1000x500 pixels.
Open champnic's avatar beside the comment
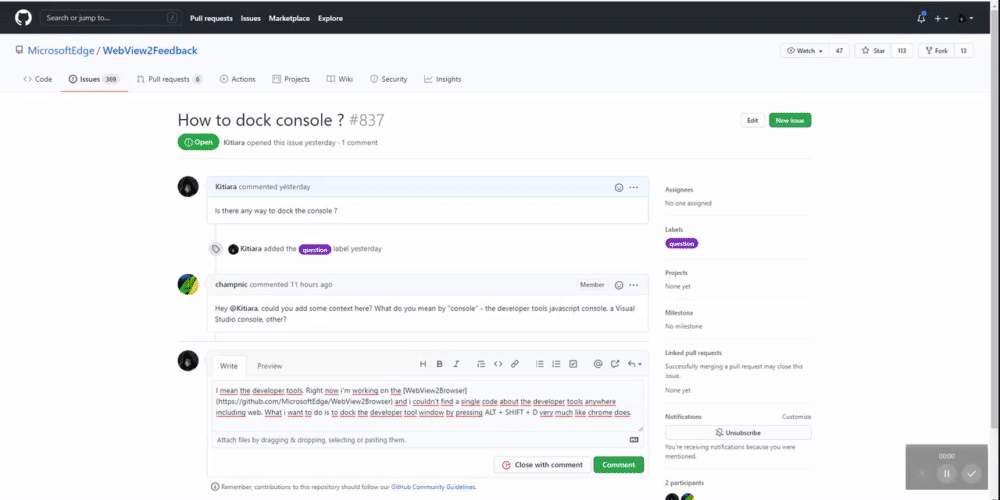[188, 284]
